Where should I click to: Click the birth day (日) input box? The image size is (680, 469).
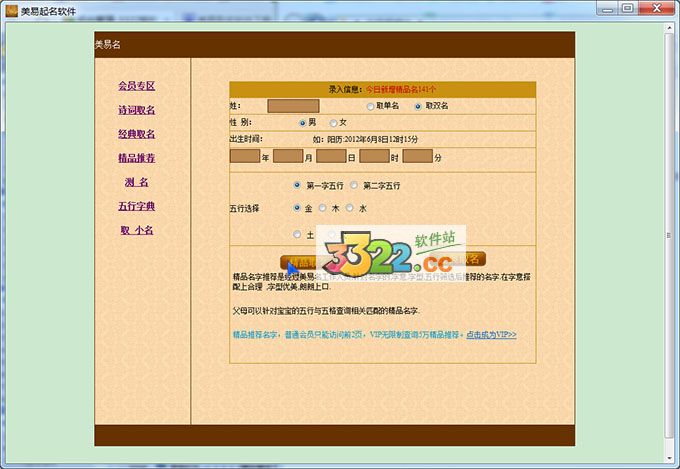(331, 156)
